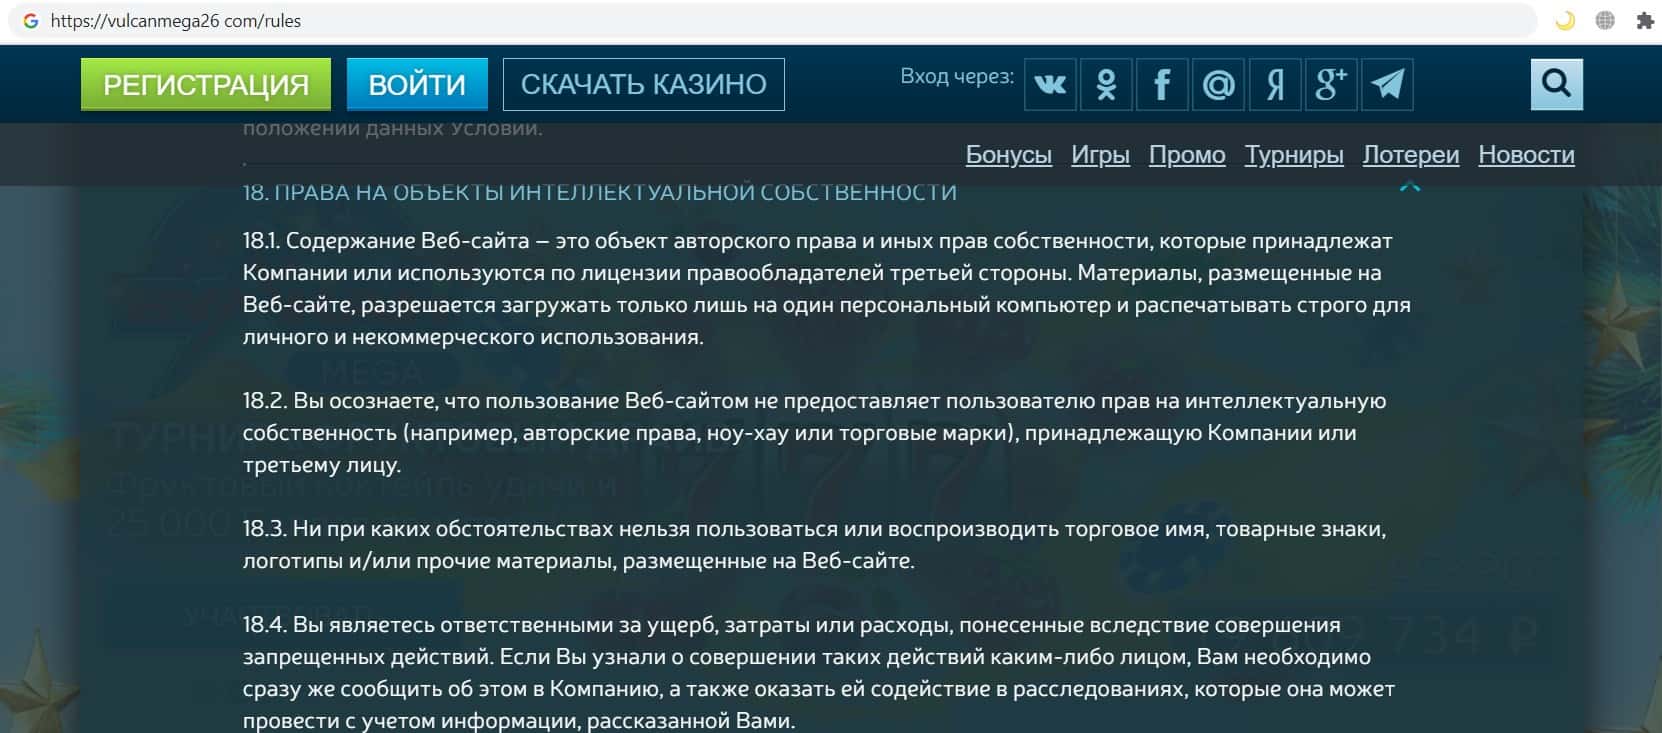
Task: Open the Новости menu link
Action: 1526,155
